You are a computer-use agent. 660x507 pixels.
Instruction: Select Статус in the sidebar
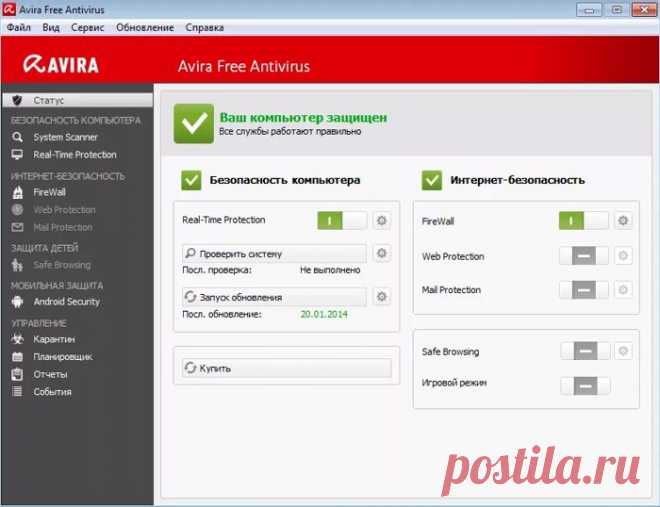77,100
